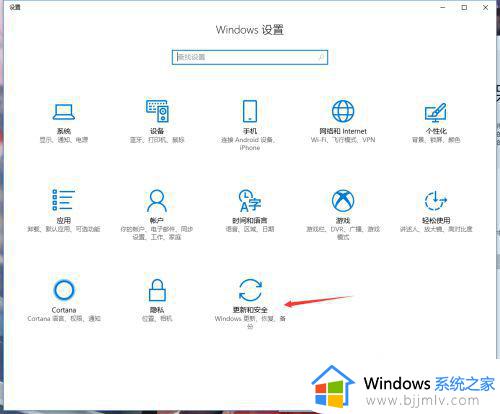
Task: Open the 应用 (Apps) list icon
Action: (x=63, y=200)
